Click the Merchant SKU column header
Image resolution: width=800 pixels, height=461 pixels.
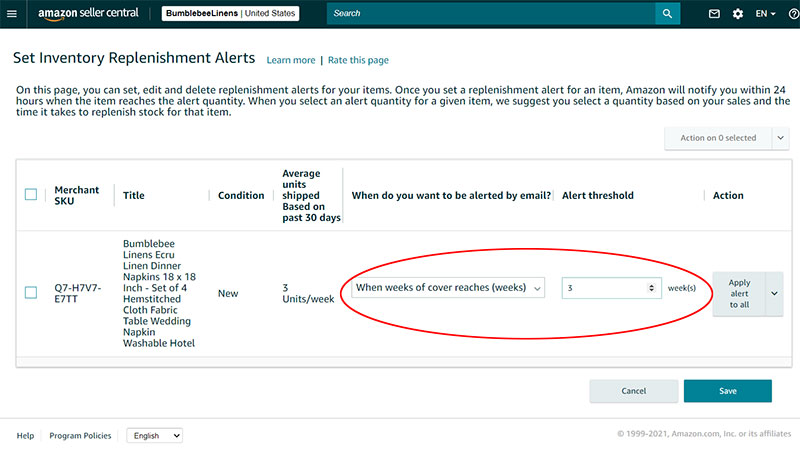point(77,195)
